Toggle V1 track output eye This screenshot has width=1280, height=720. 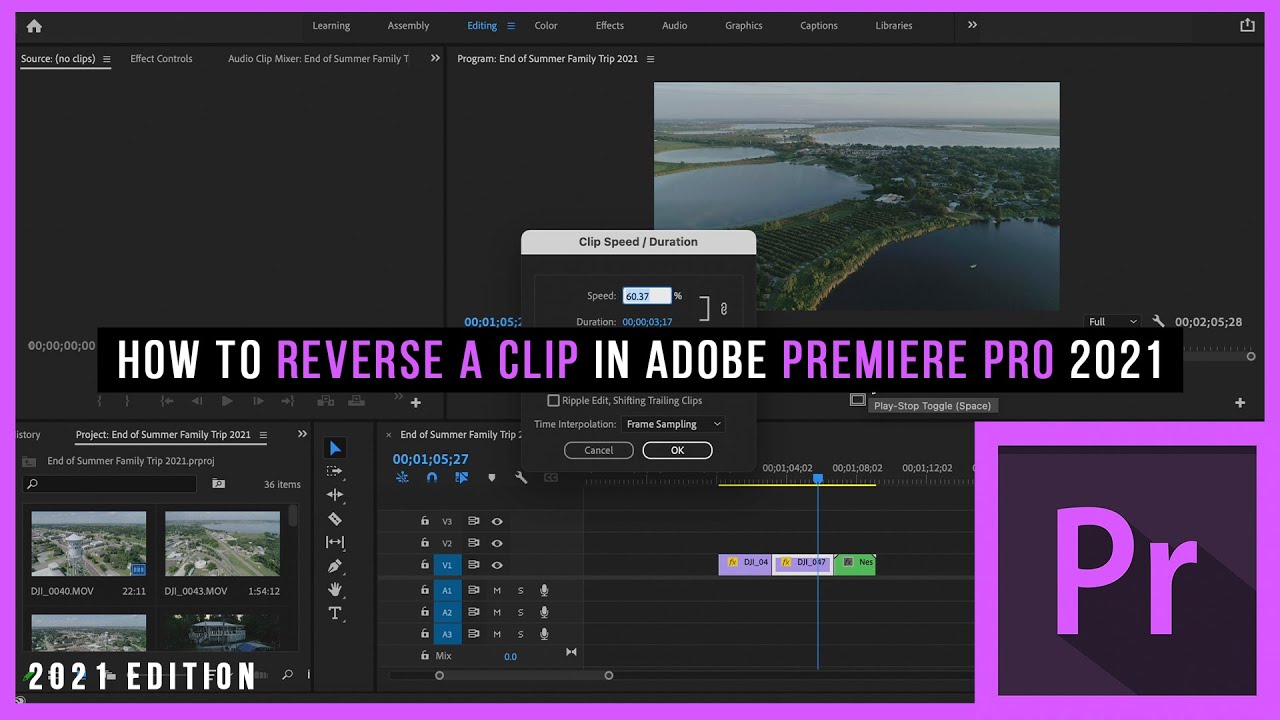tap(497, 565)
